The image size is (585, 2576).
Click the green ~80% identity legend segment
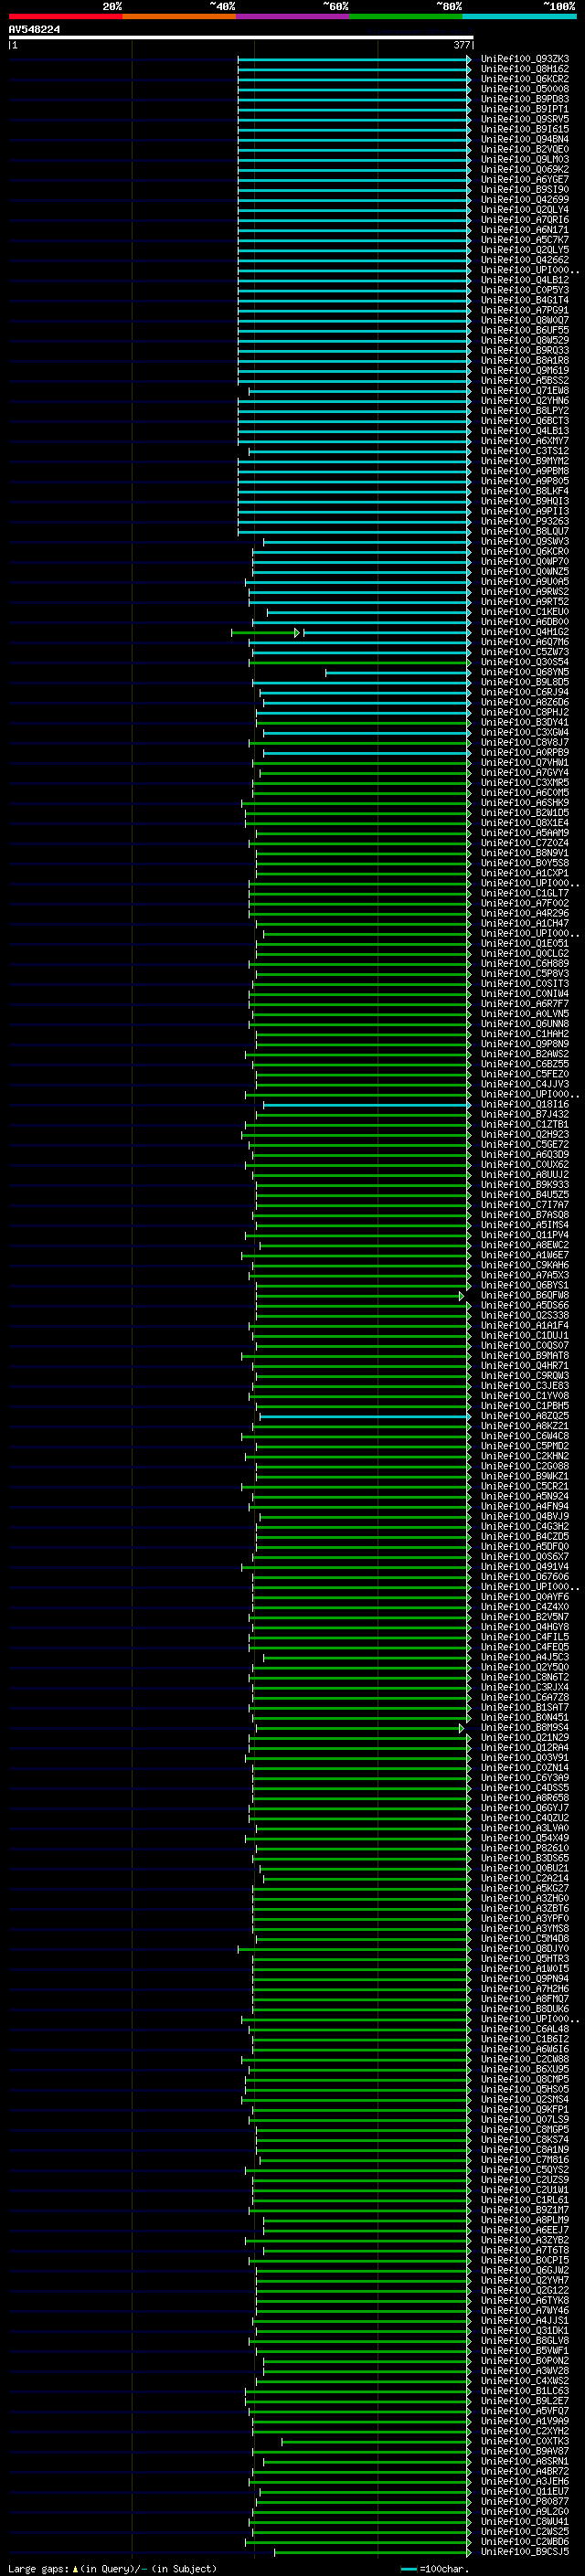click(406, 16)
